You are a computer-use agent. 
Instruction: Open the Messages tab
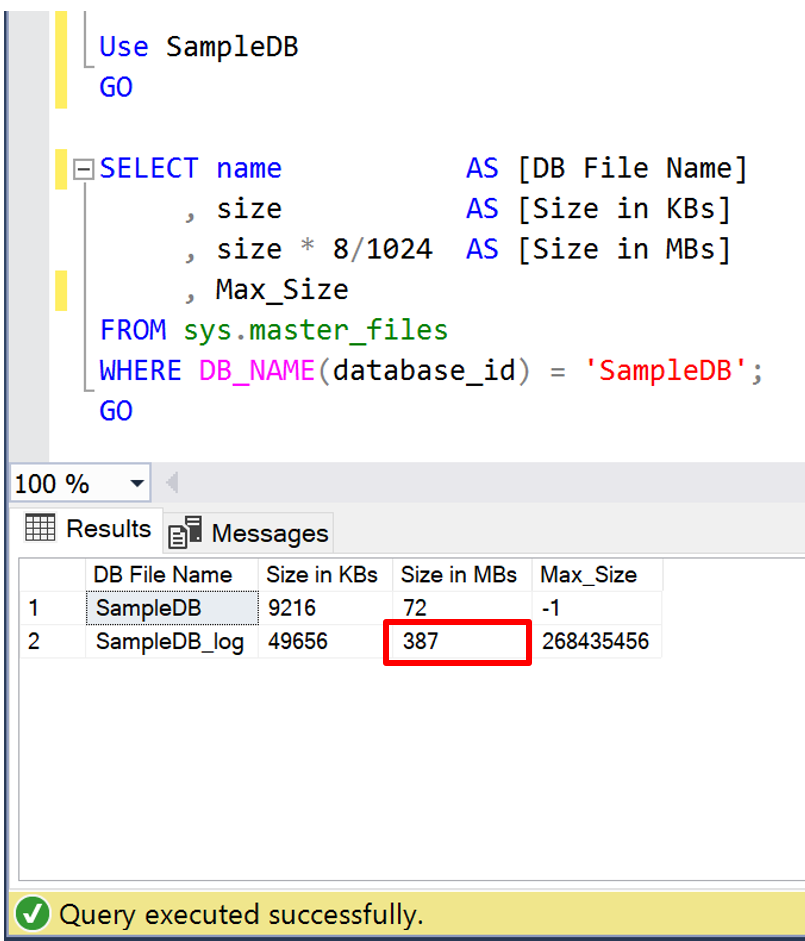249,534
